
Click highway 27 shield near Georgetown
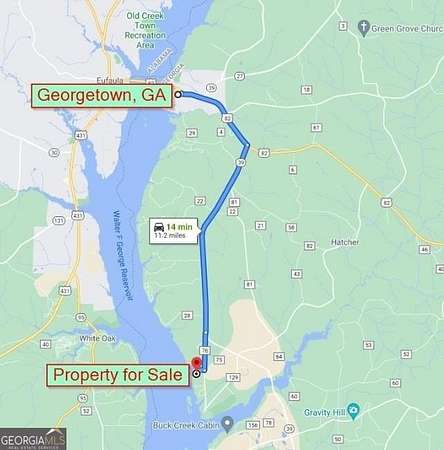coord(239,76)
